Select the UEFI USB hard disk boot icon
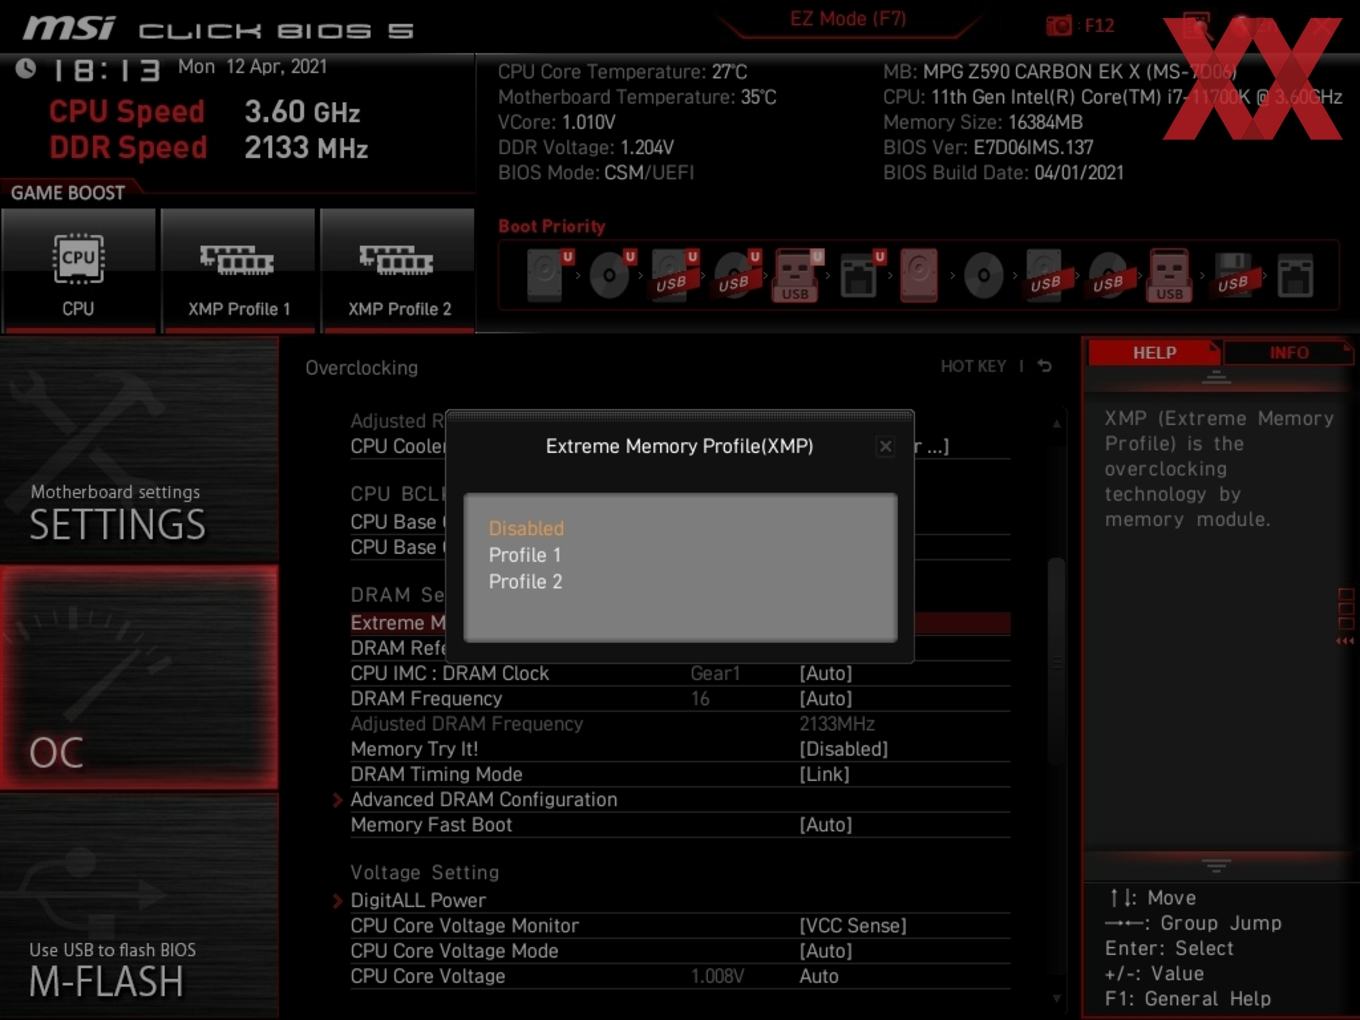 [x=672, y=275]
